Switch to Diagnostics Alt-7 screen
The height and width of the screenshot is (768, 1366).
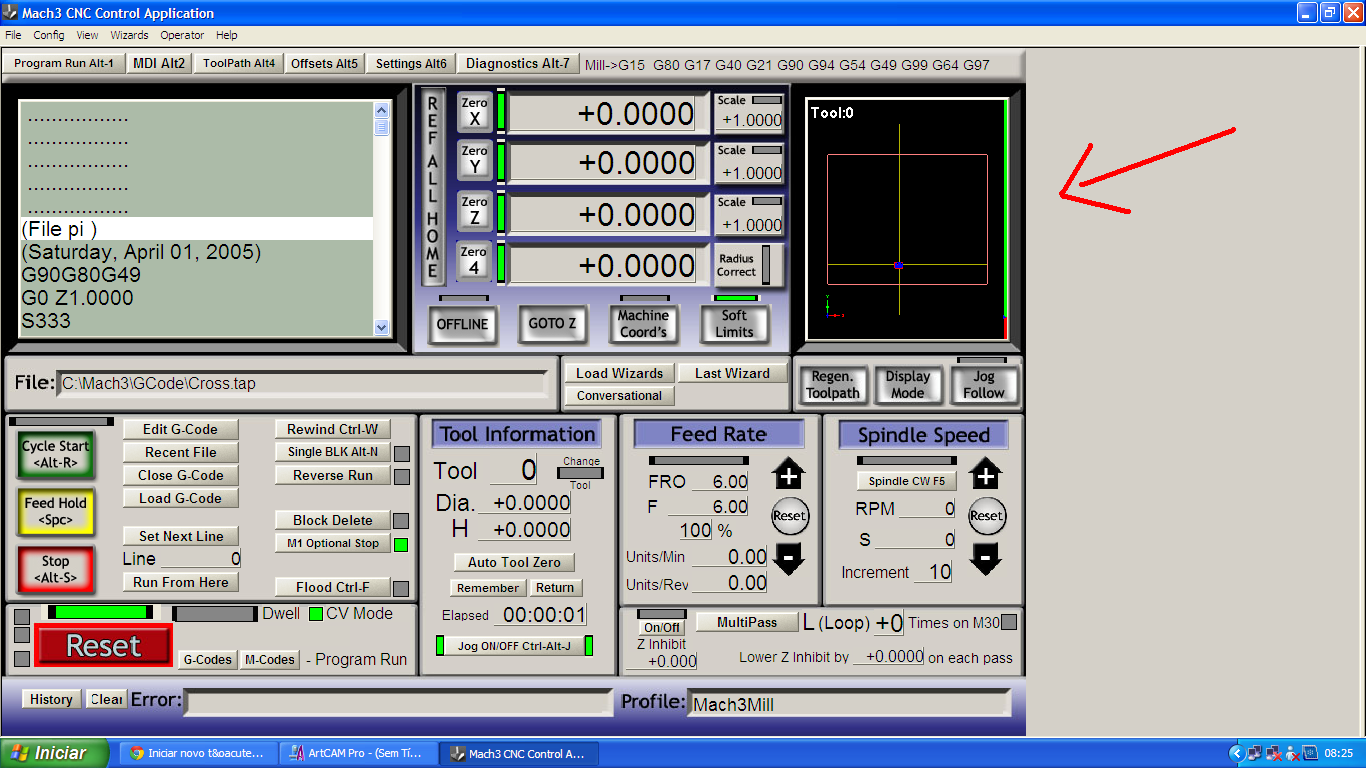pyautogui.click(x=518, y=63)
